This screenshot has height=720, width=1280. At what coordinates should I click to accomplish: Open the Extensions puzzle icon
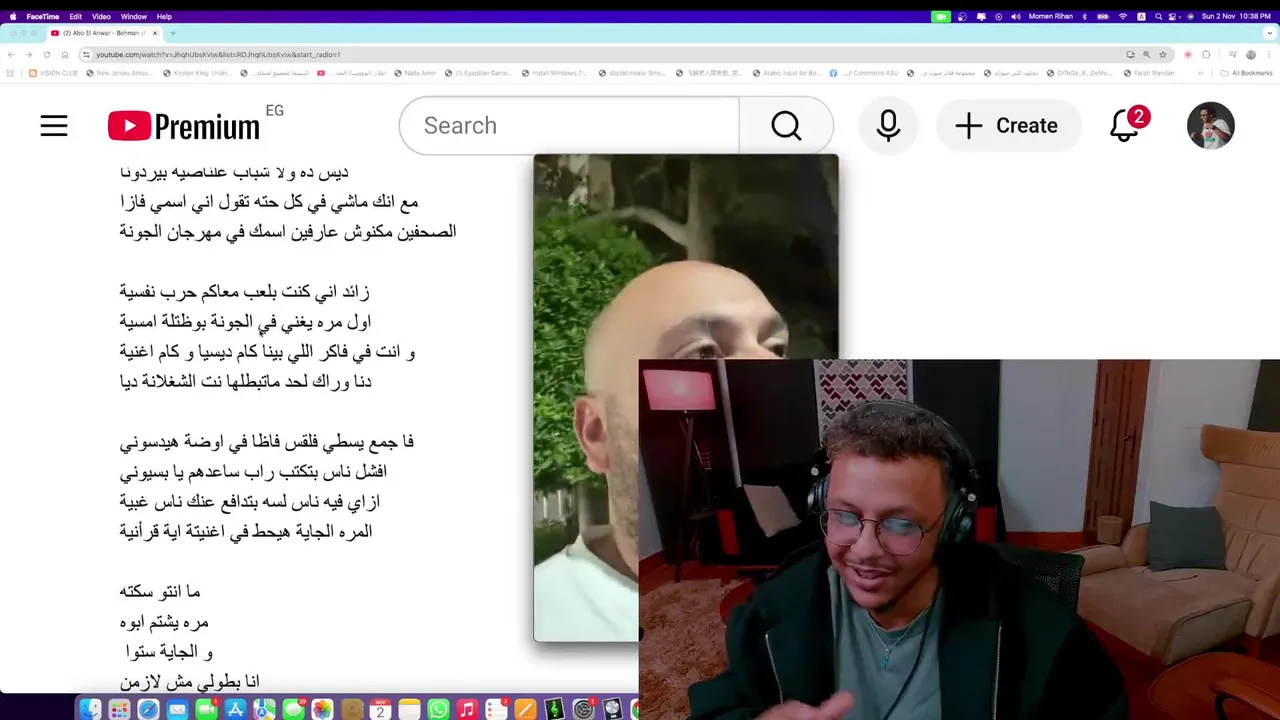pyautogui.click(x=1206, y=54)
